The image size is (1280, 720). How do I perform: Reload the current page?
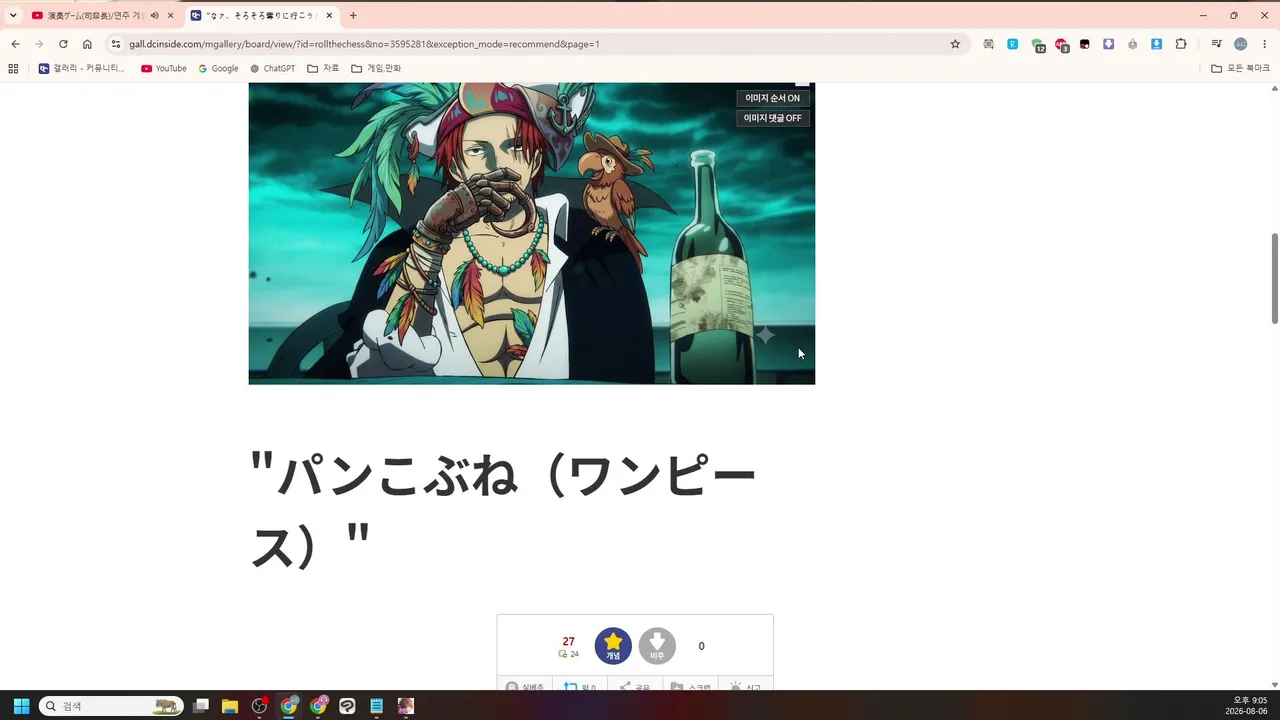click(x=63, y=44)
